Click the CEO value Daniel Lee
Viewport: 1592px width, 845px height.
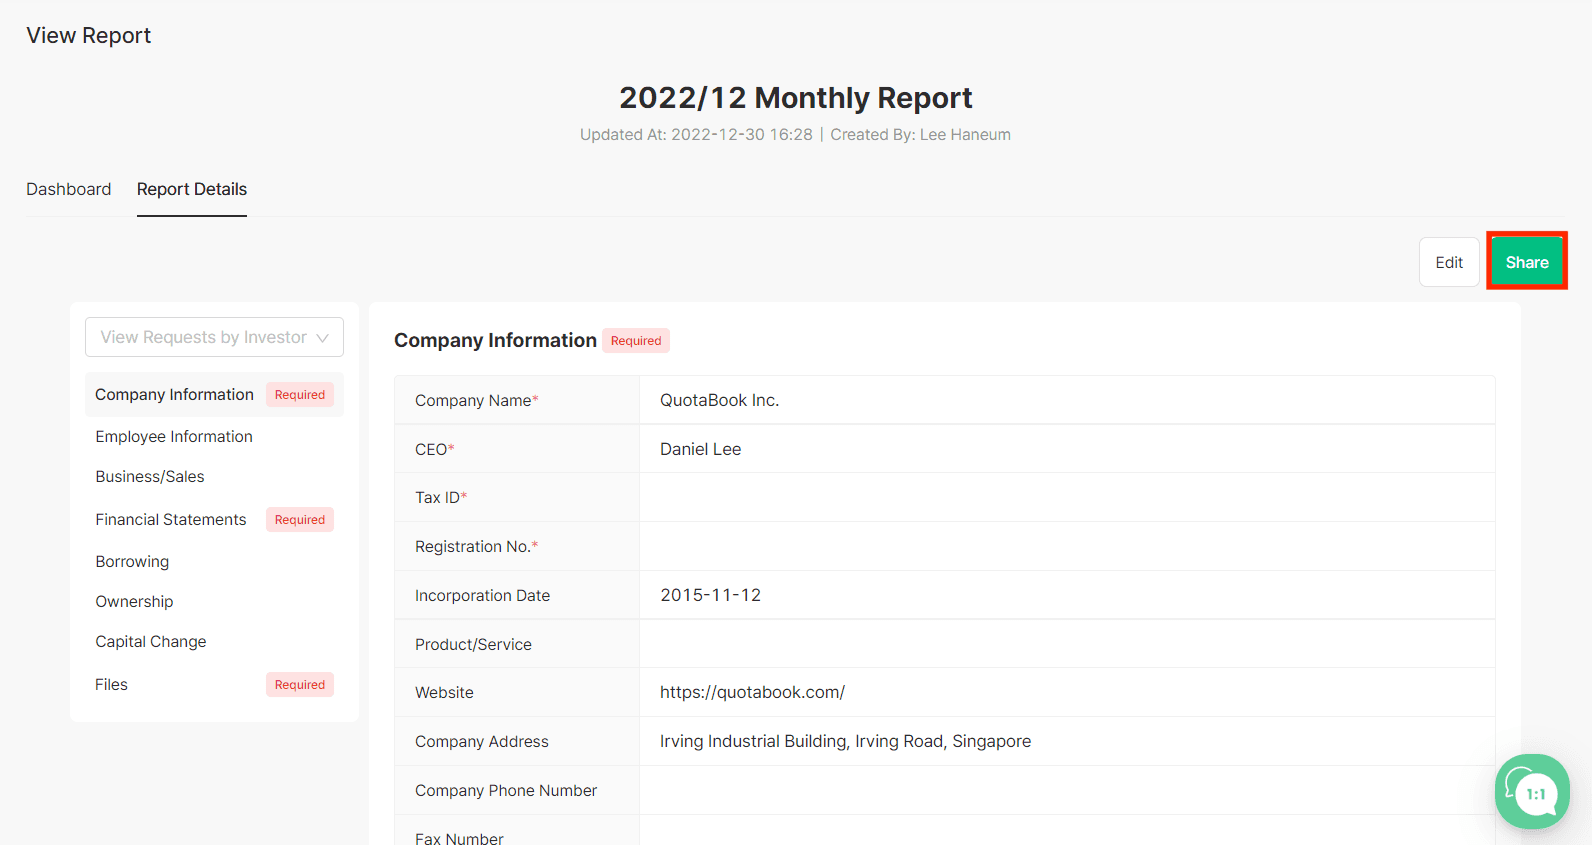pos(700,449)
